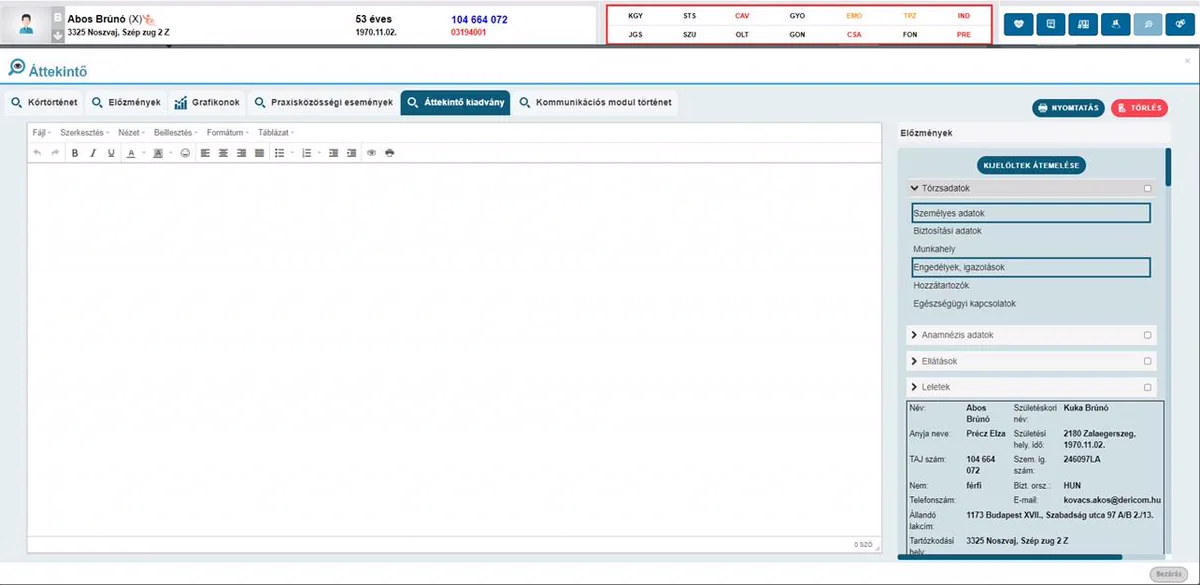Check the Törzsadatok section checkbox
This screenshot has width=1200, height=585.
pyautogui.click(x=1148, y=188)
